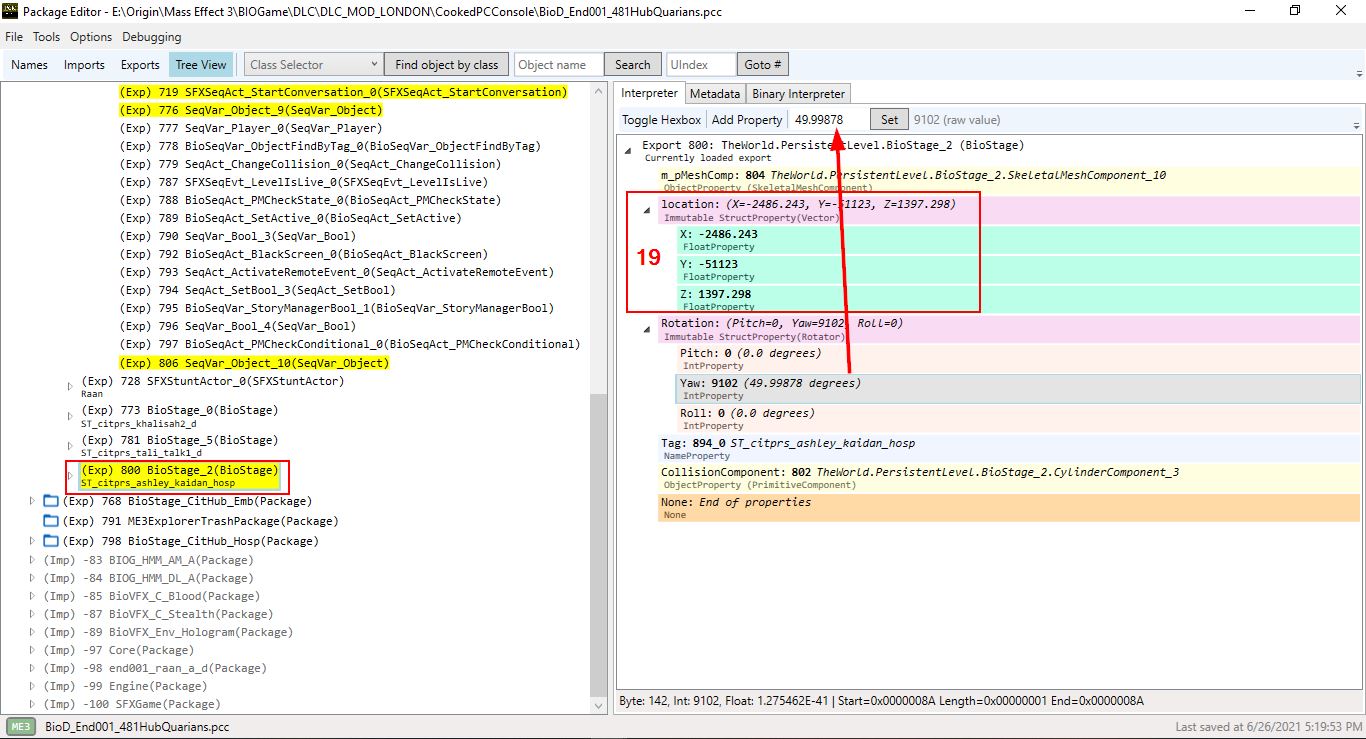Expand BioStage_2 tree node
1366x739 pixels.
tap(70, 475)
